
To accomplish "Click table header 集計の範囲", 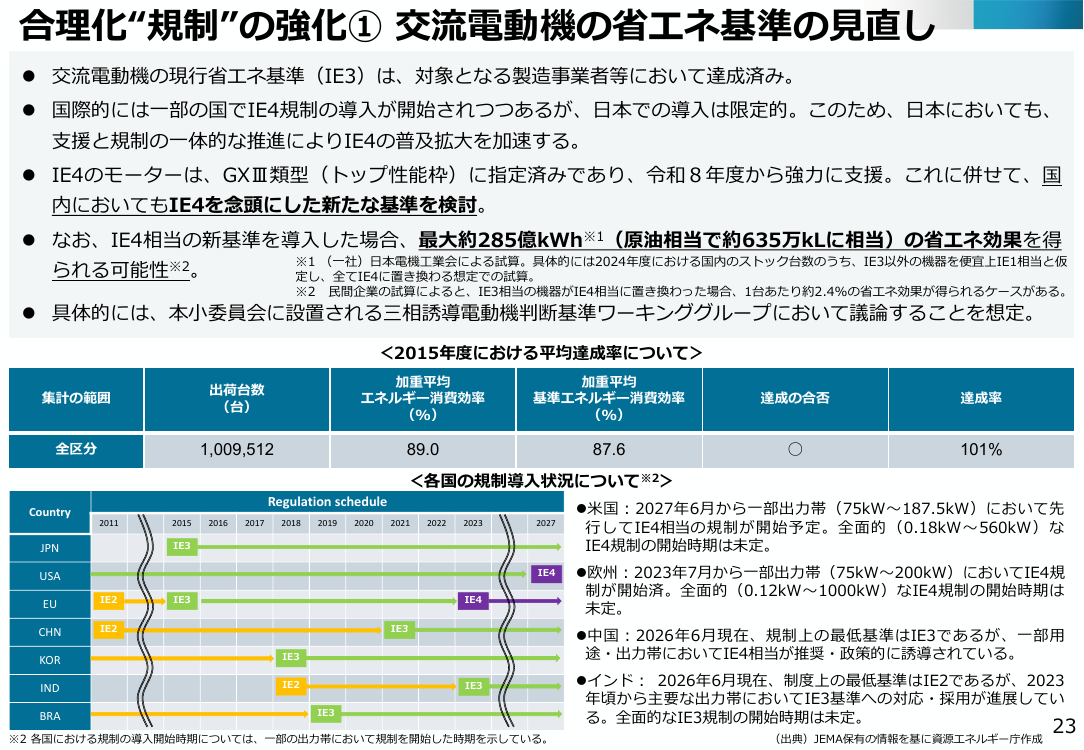I will [76, 398].
